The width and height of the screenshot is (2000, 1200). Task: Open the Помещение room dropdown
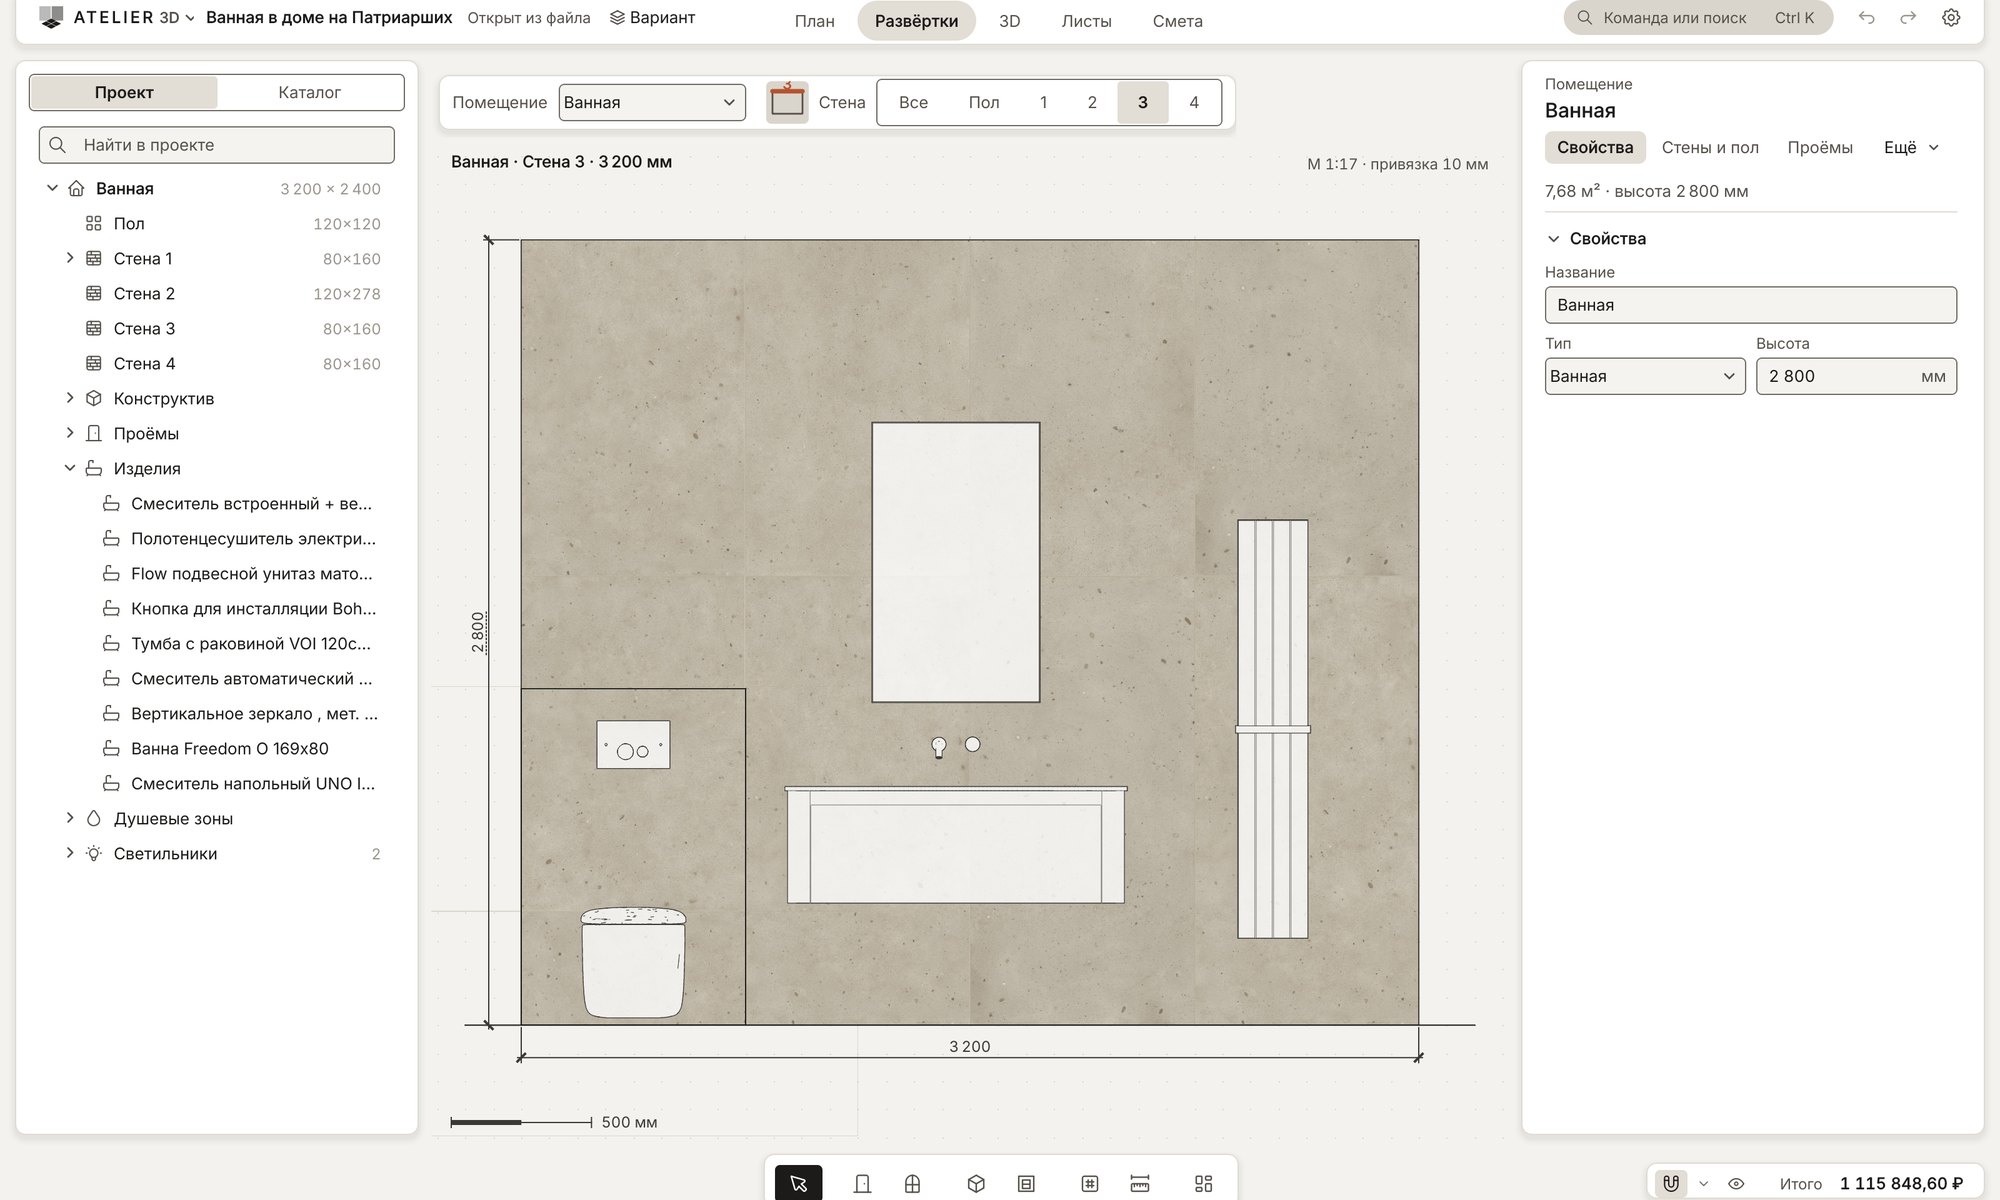652,102
